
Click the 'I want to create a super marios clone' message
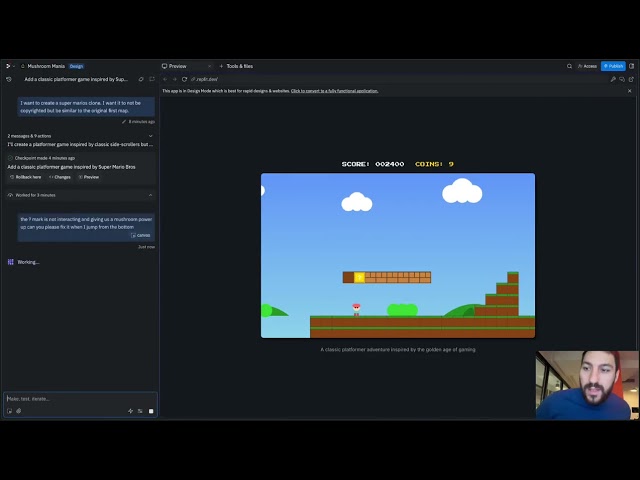click(86, 107)
